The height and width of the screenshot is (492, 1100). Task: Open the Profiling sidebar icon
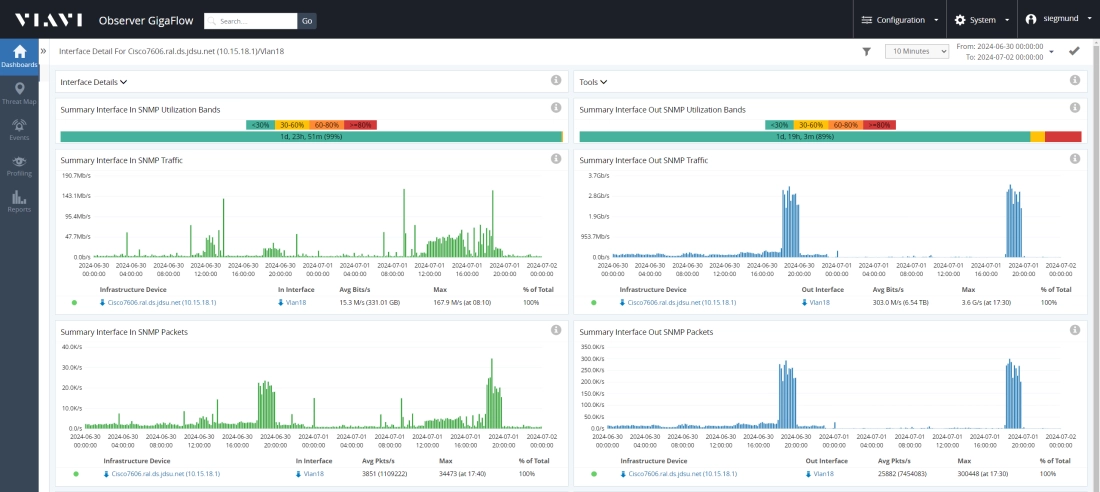coord(19,165)
